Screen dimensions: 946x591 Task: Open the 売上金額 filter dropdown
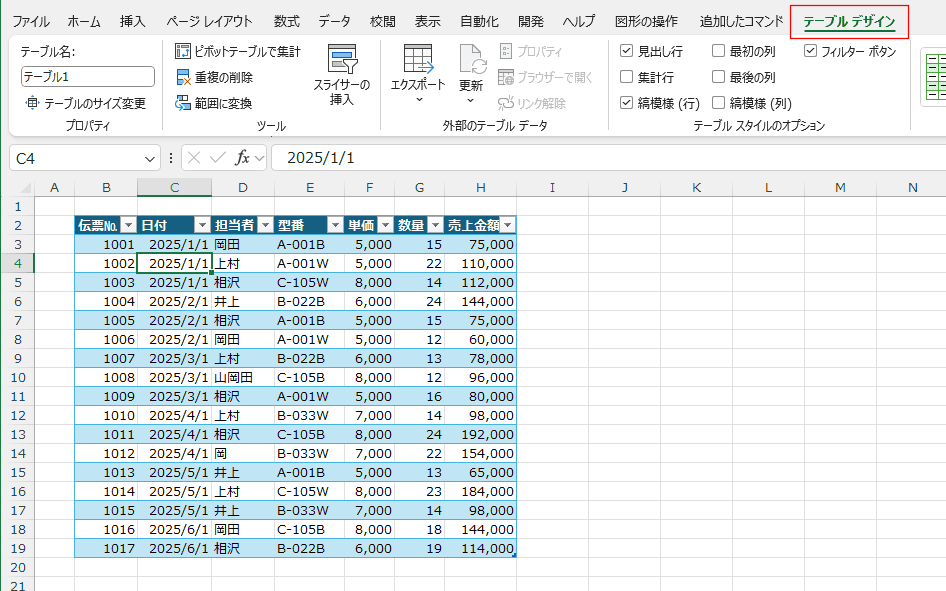[x=507, y=226]
